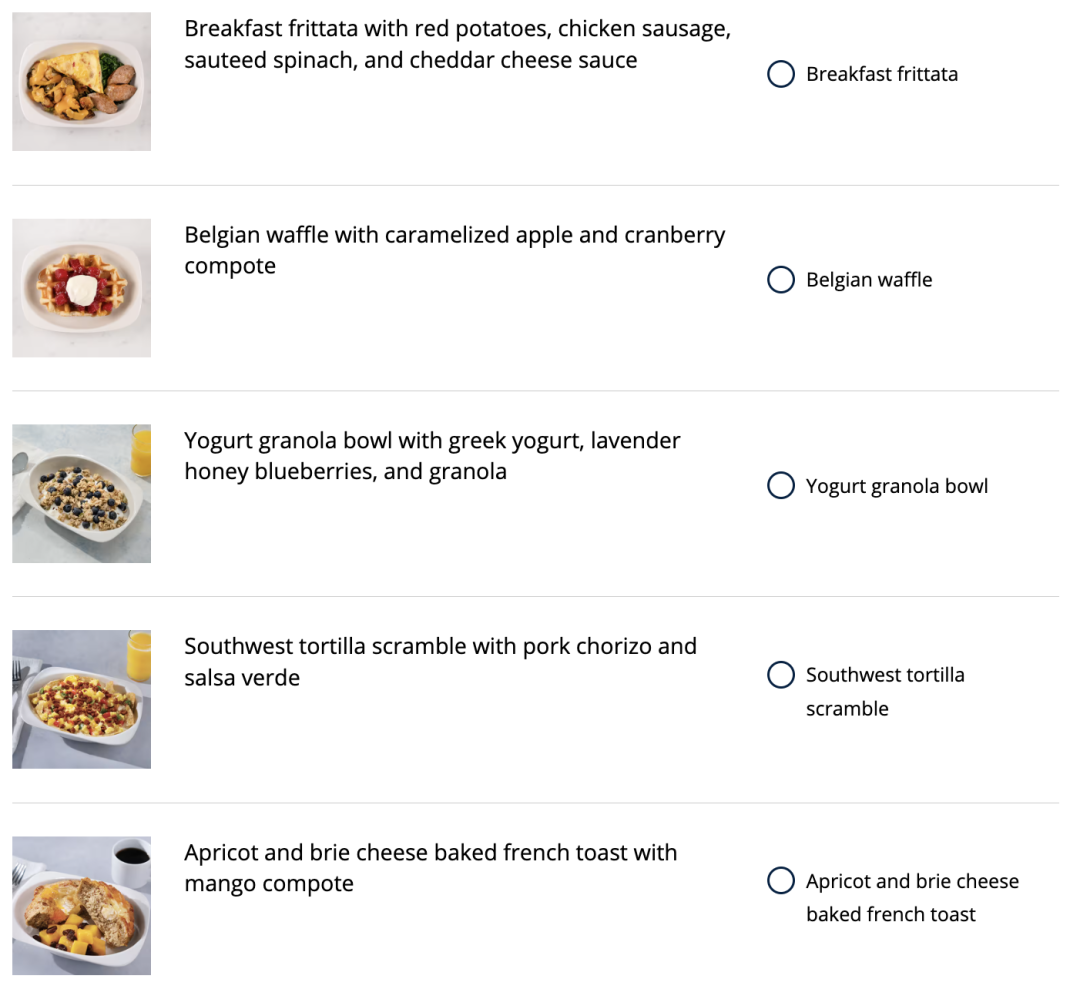This screenshot has width=1080, height=989.
Task: Click the description mentioning mango compote
Action: [x=430, y=868]
